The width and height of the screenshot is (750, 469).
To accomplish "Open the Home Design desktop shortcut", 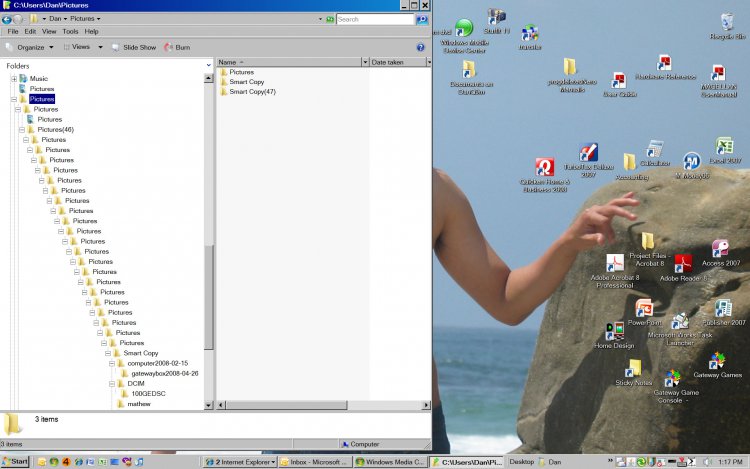I will coord(614,336).
